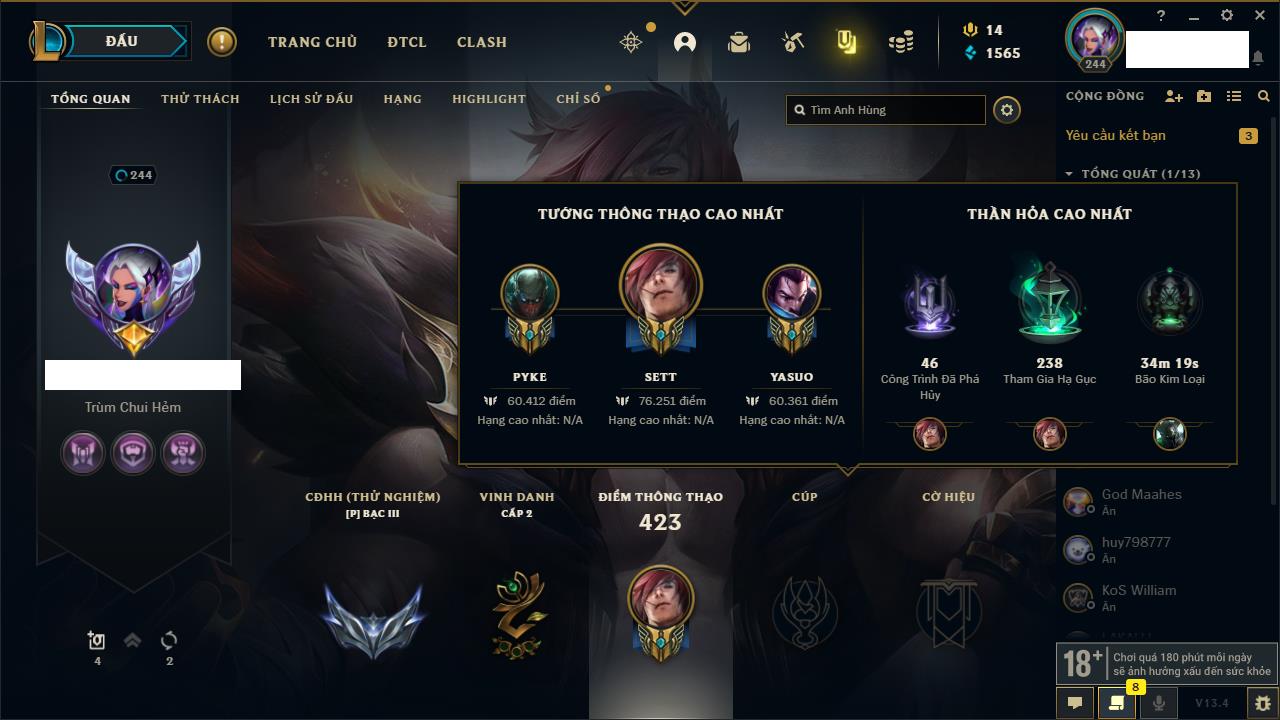The image size is (1280, 720).
Task: Collapse the TỔNG QUÁT friends group
Action: (x=1140, y=174)
